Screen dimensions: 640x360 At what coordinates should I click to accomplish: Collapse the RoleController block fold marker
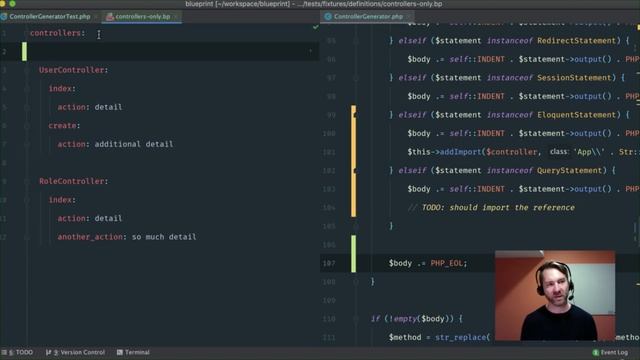click(x=27, y=181)
